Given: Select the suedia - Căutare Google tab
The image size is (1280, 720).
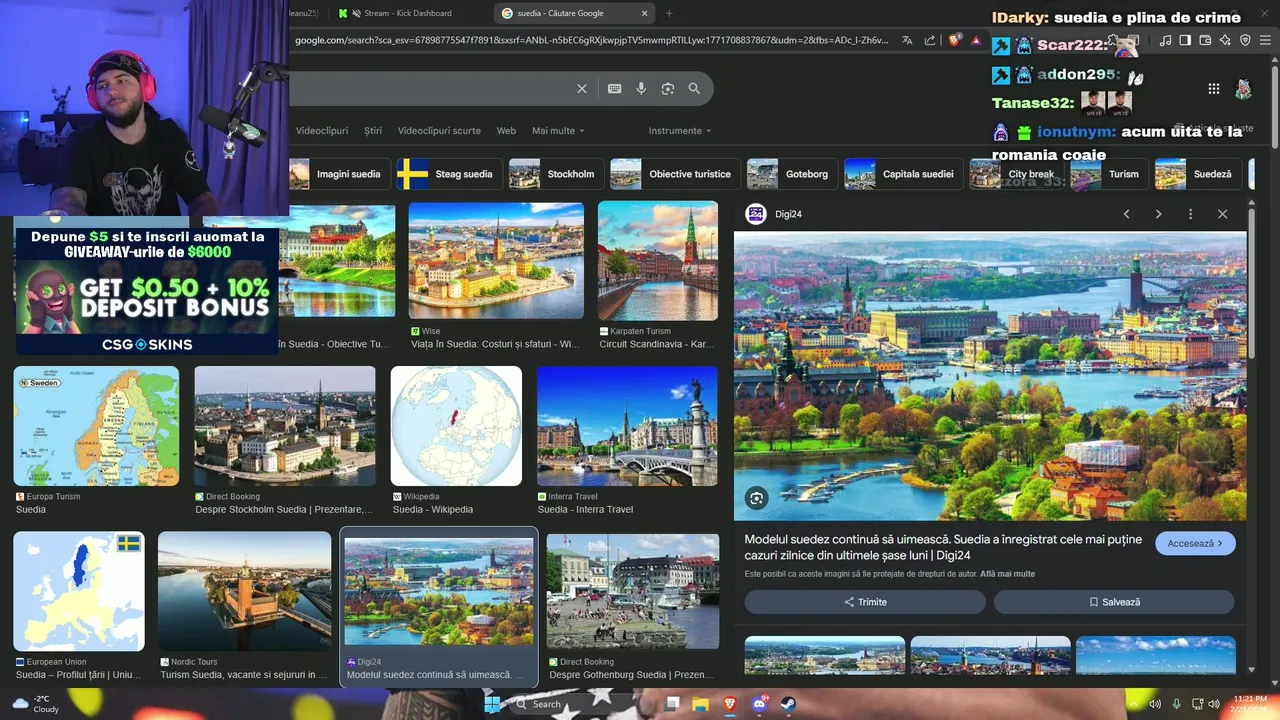Looking at the screenshot, I should click(575, 13).
